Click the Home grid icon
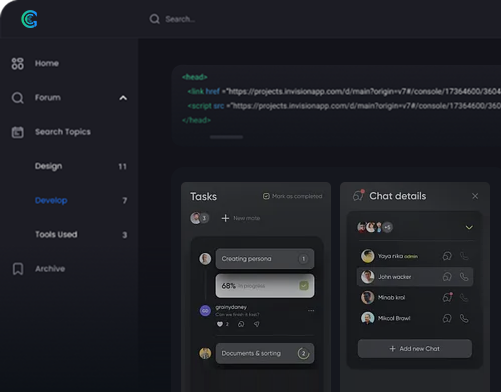Image resolution: width=501 pixels, height=392 pixels. pyautogui.click(x=17, y=63)
